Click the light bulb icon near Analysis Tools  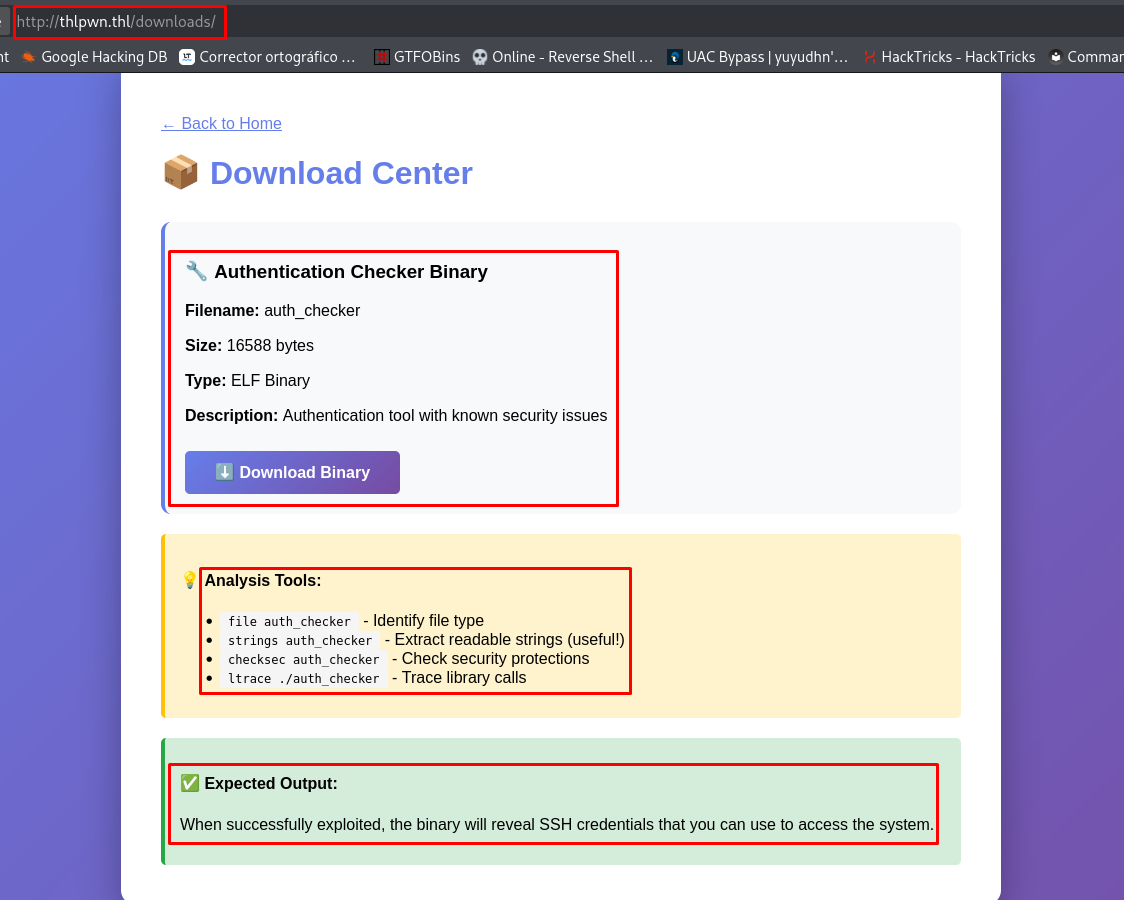[190, 580]
